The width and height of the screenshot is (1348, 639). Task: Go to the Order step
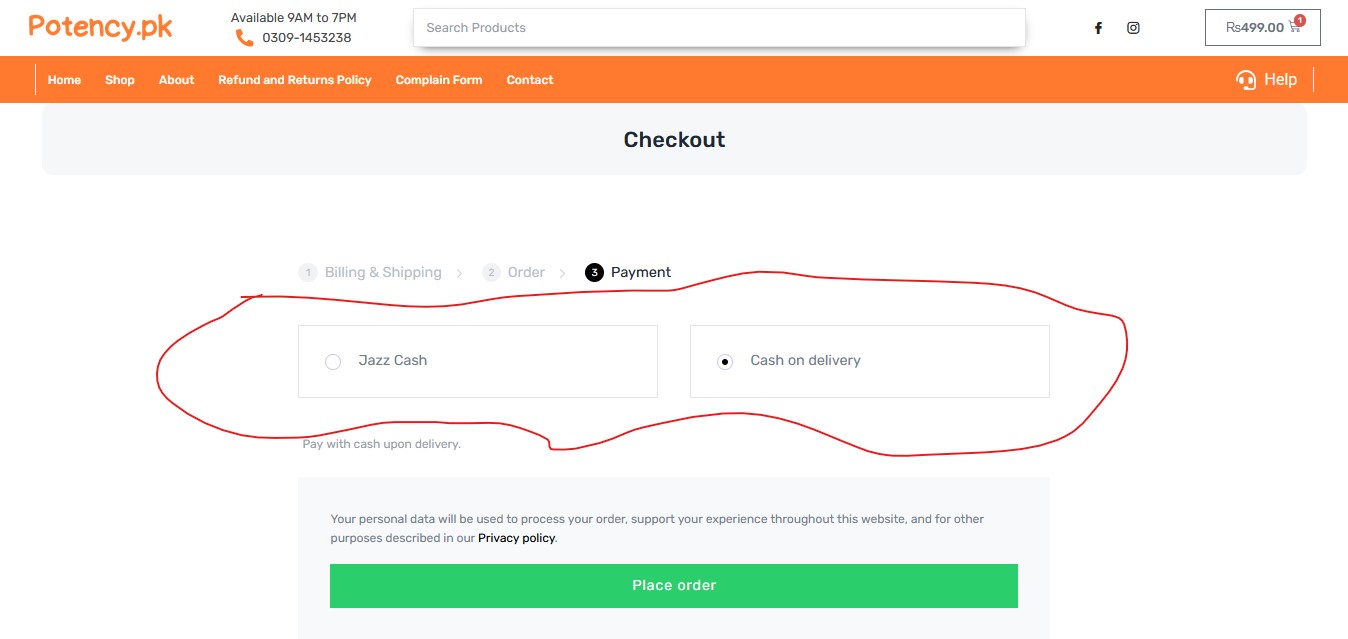coord(526,273)
